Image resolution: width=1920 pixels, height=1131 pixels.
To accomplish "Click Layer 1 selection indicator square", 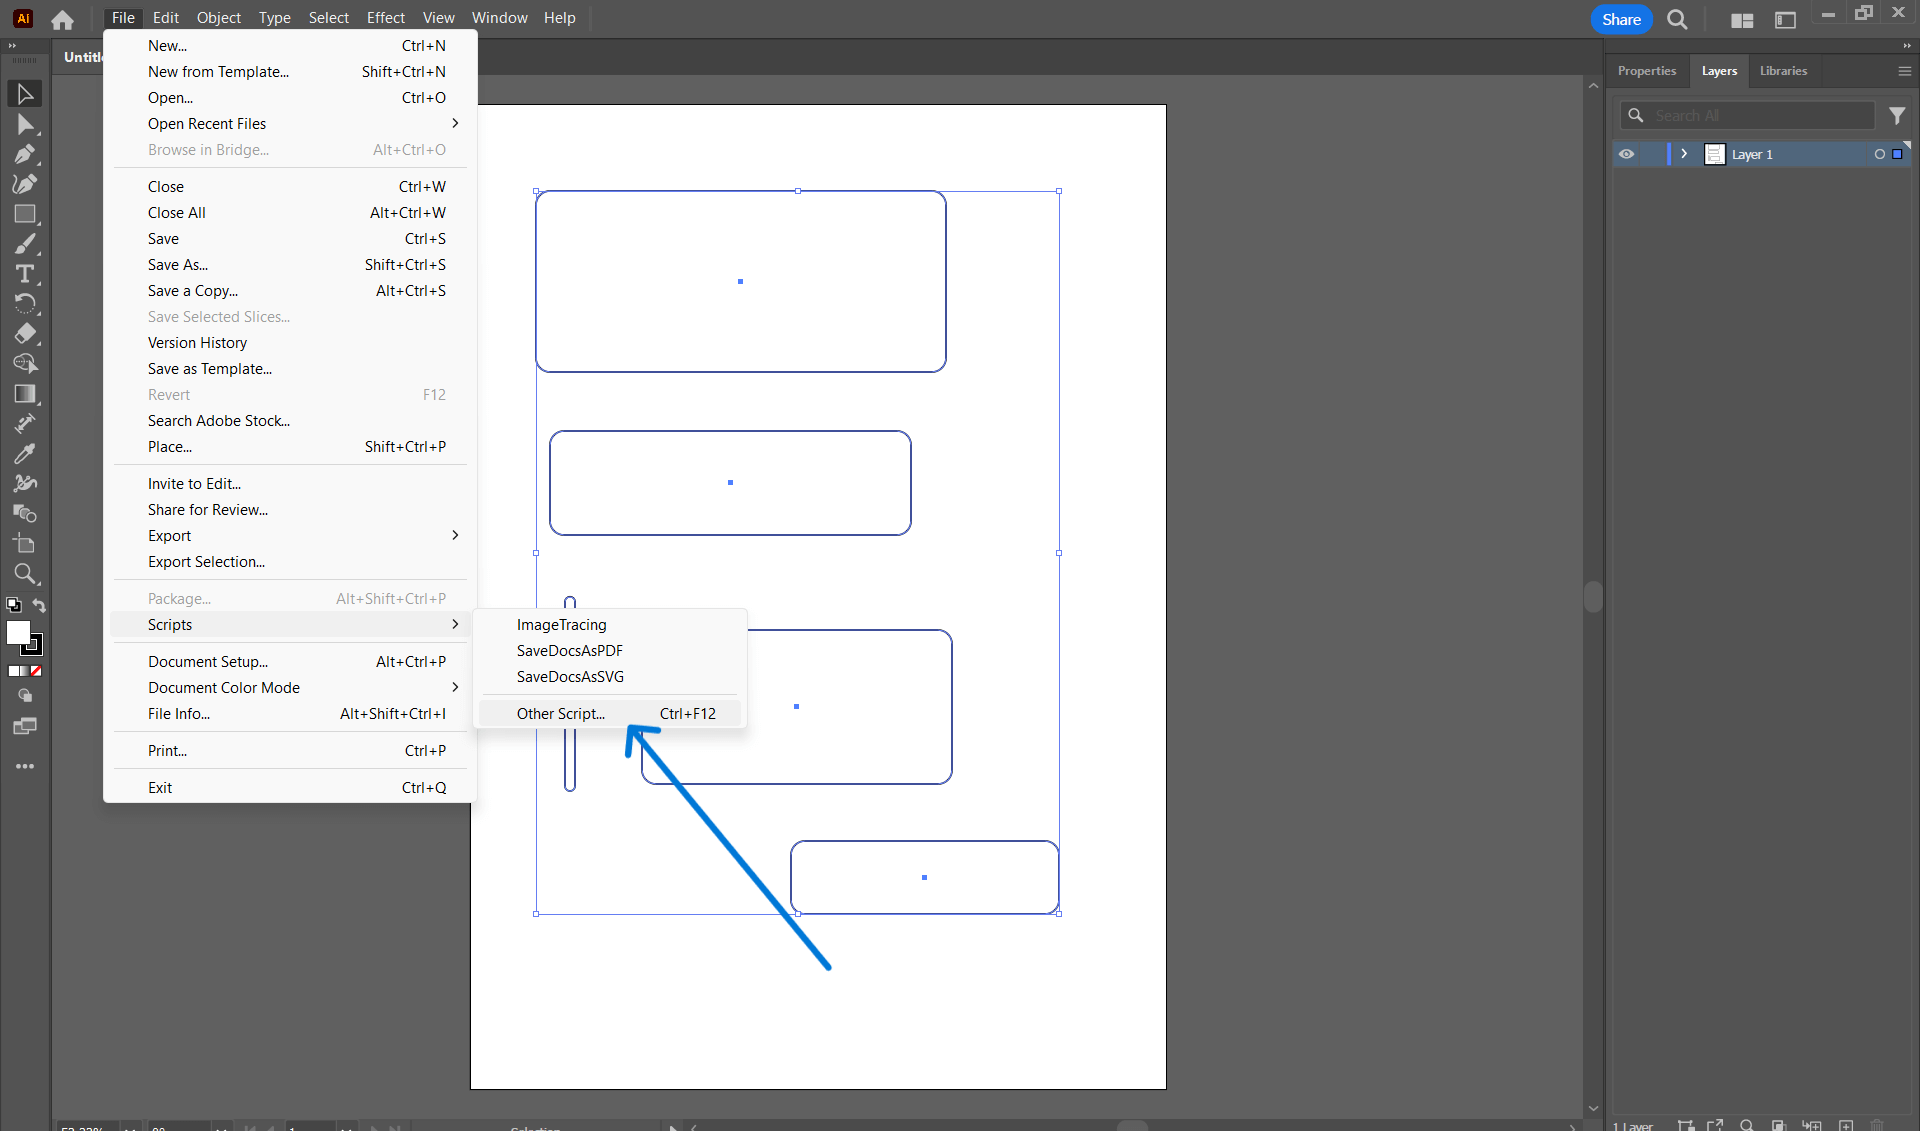I will click(1897, 154).
